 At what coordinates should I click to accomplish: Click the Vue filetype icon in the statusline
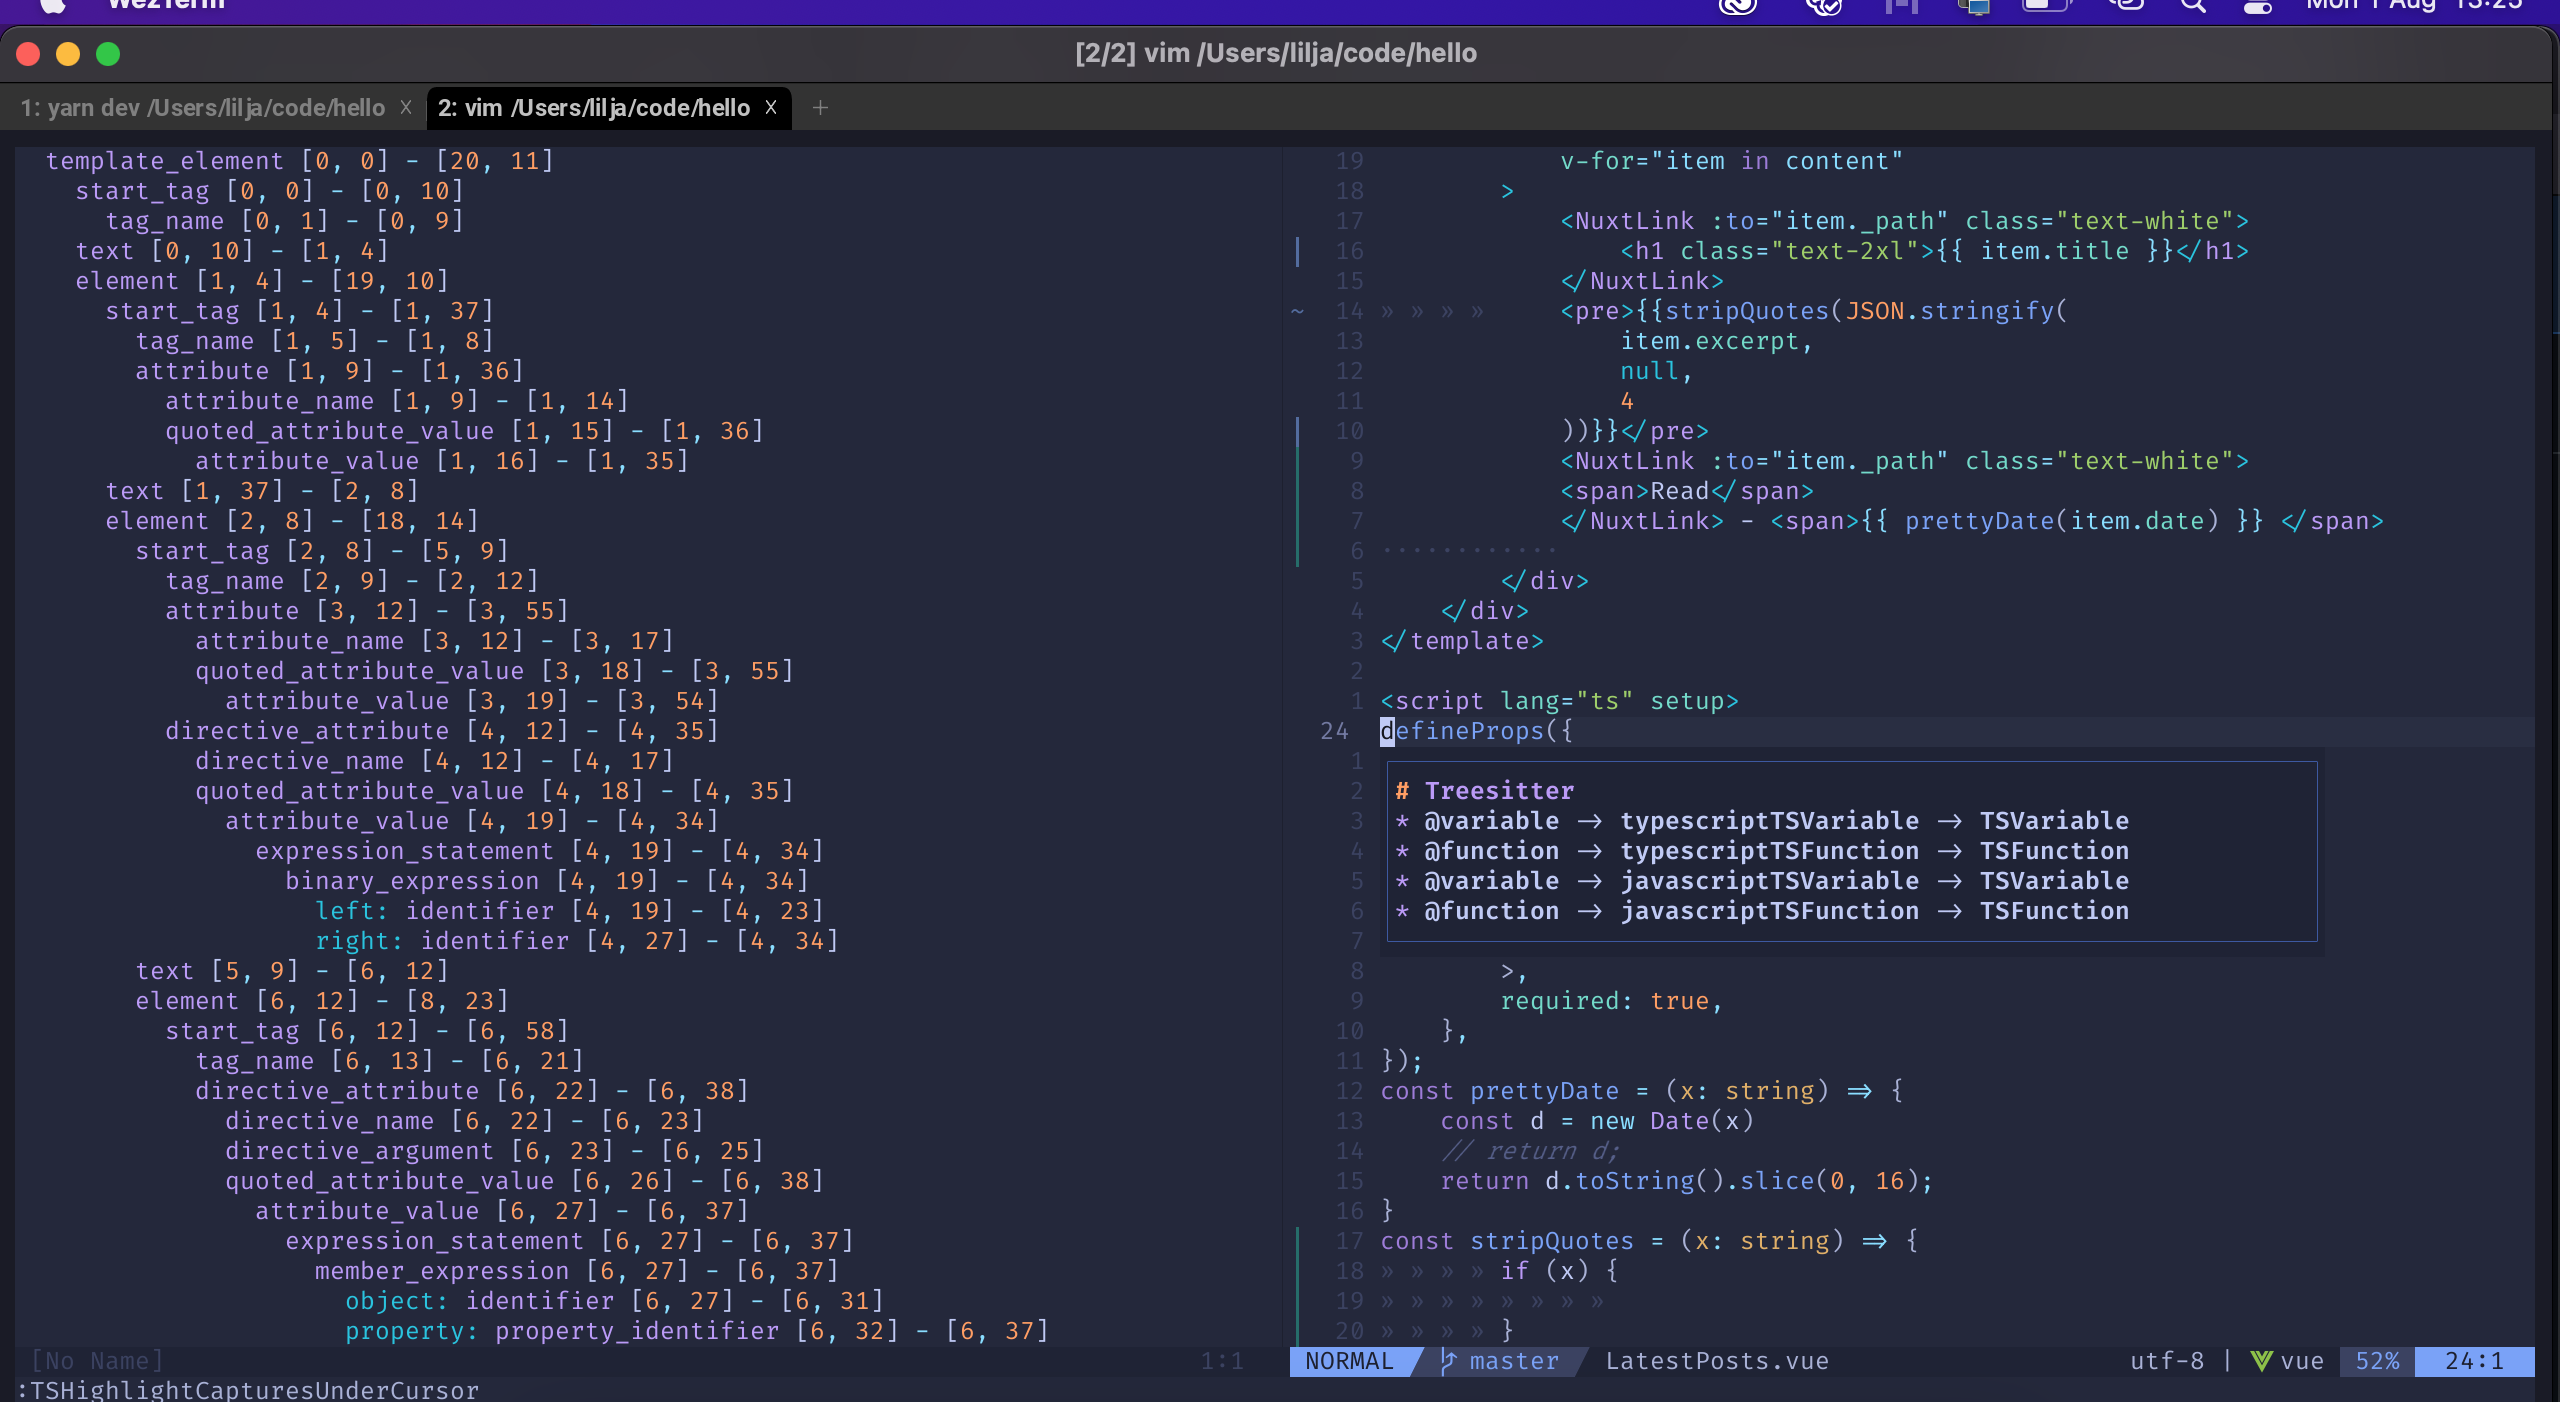tap(2262, 1361)
